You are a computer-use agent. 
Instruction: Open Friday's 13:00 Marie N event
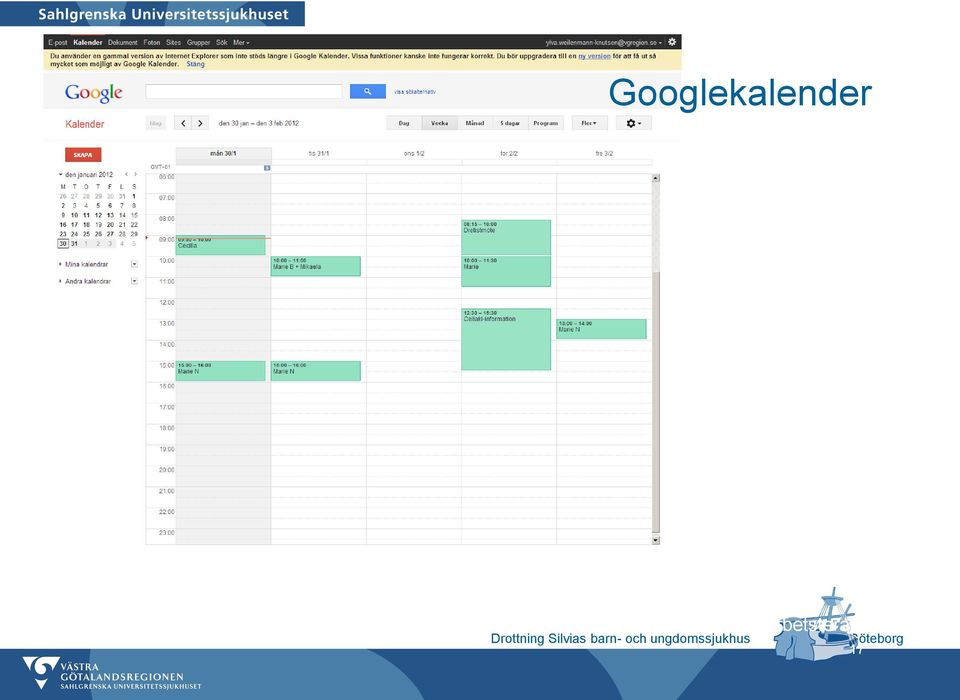coord(601,329)
